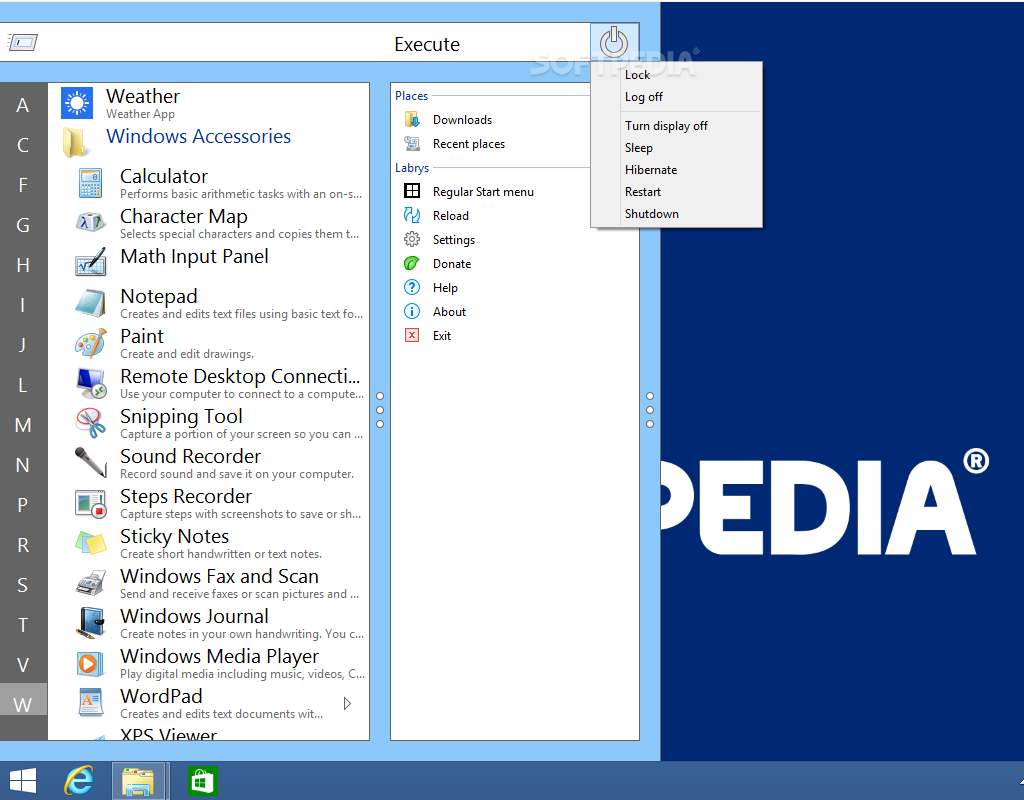
Task: Select Turn display off
Action: tap(677, 125)
